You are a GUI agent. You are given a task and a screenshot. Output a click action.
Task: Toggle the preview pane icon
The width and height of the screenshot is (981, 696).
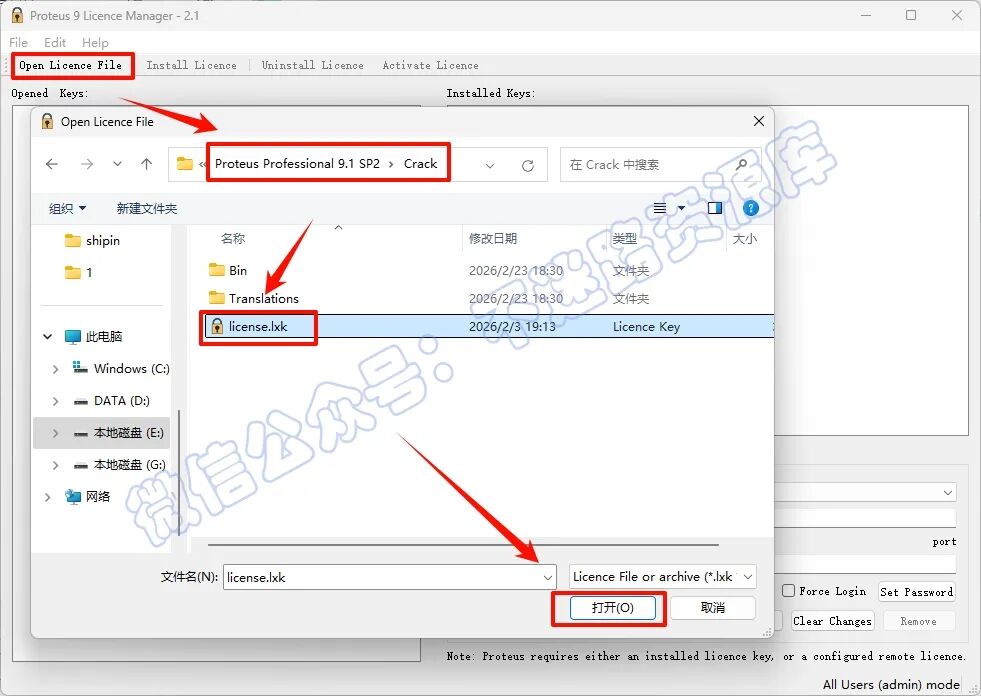(714, 208)
